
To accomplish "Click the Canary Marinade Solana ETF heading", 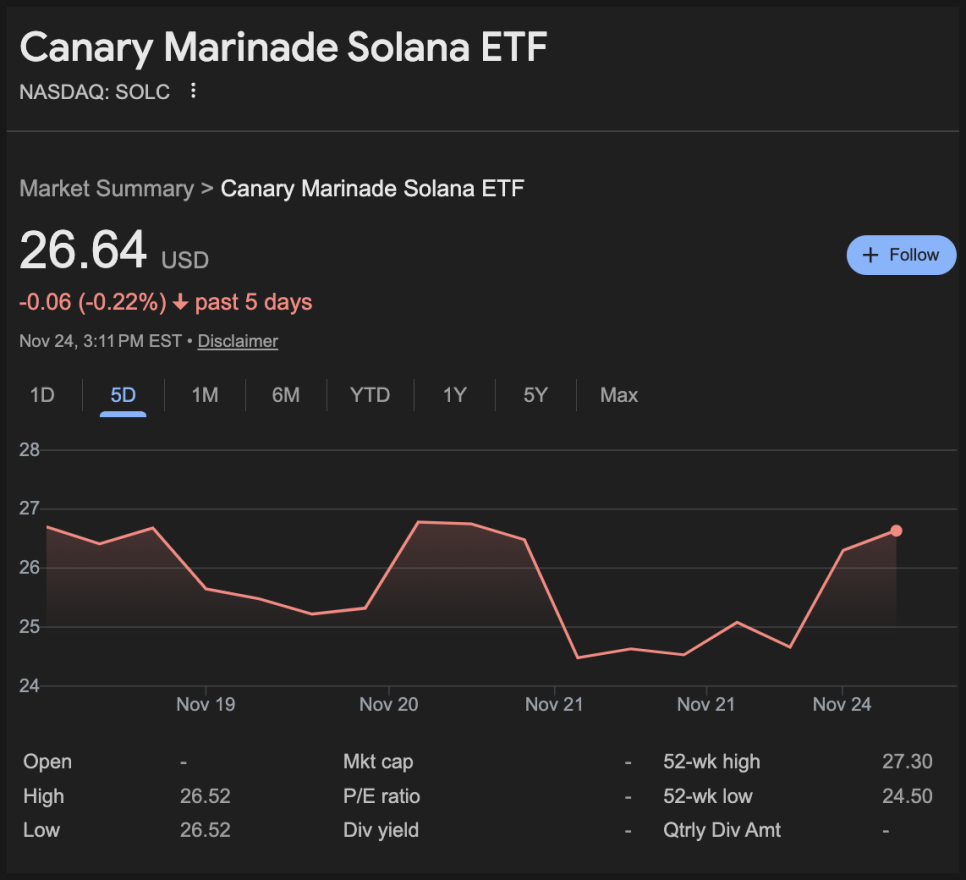I will 284,48.
